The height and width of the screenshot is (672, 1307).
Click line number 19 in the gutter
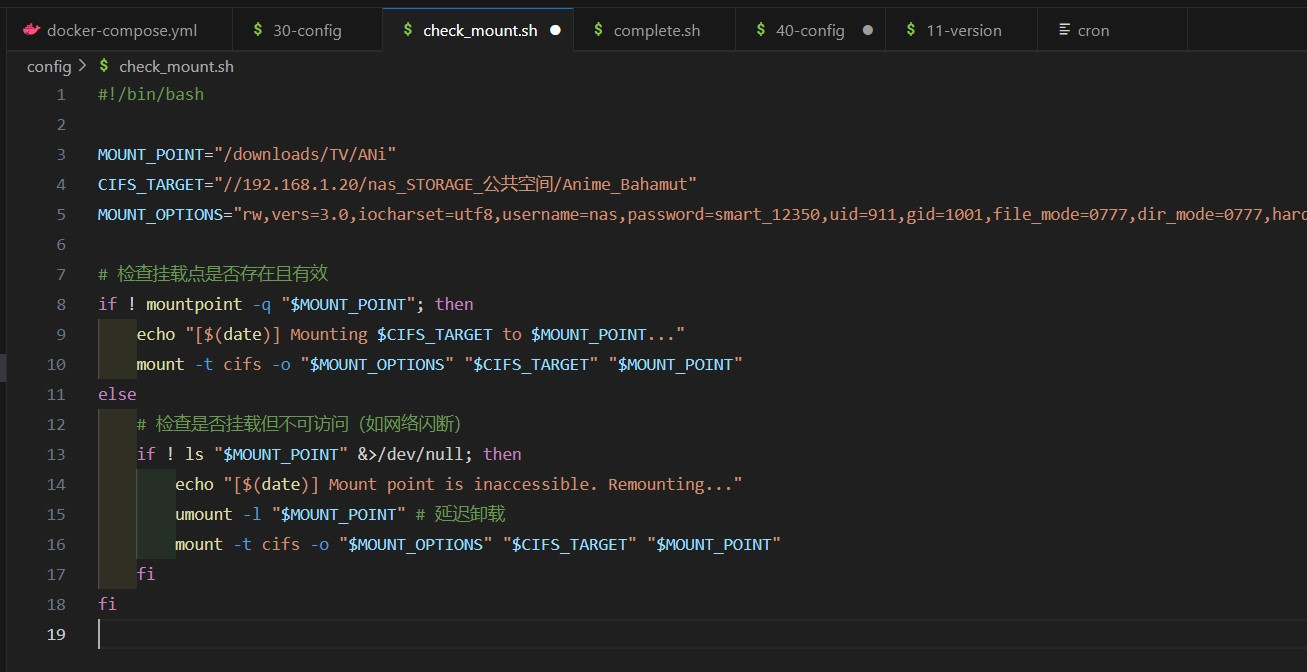coord(56,634)
